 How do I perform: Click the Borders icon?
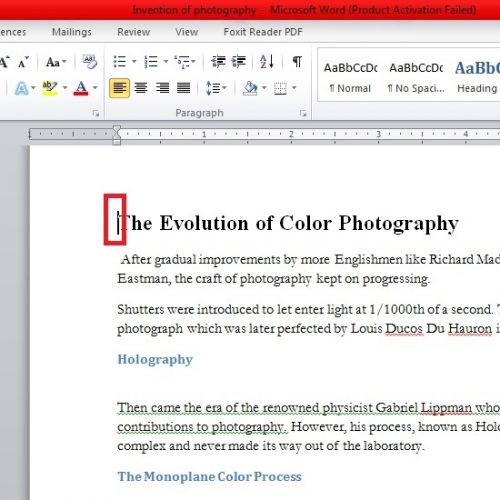pyautogui.click(x=280, y=88)
